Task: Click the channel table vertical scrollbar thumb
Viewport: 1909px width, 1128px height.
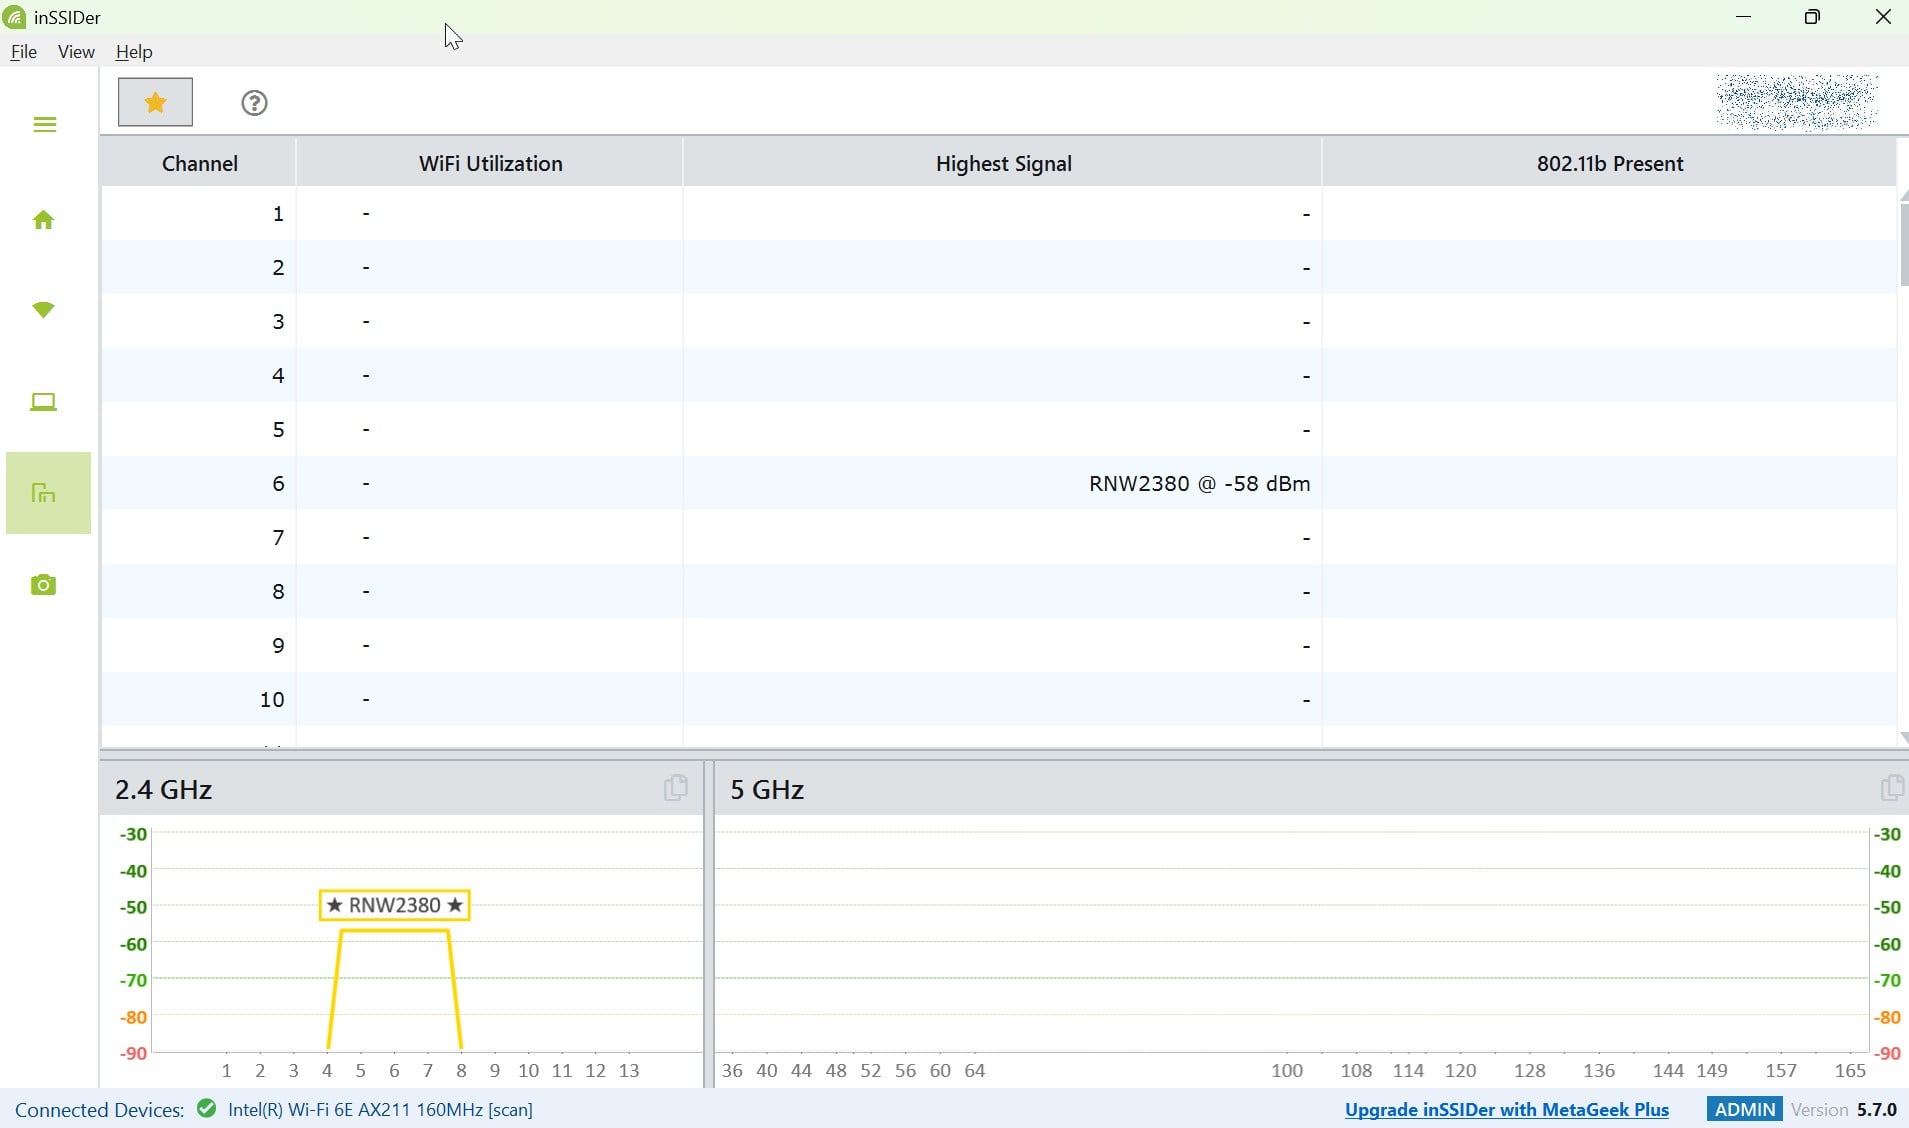Action: pyautogui.click(x=1903, y=245)
